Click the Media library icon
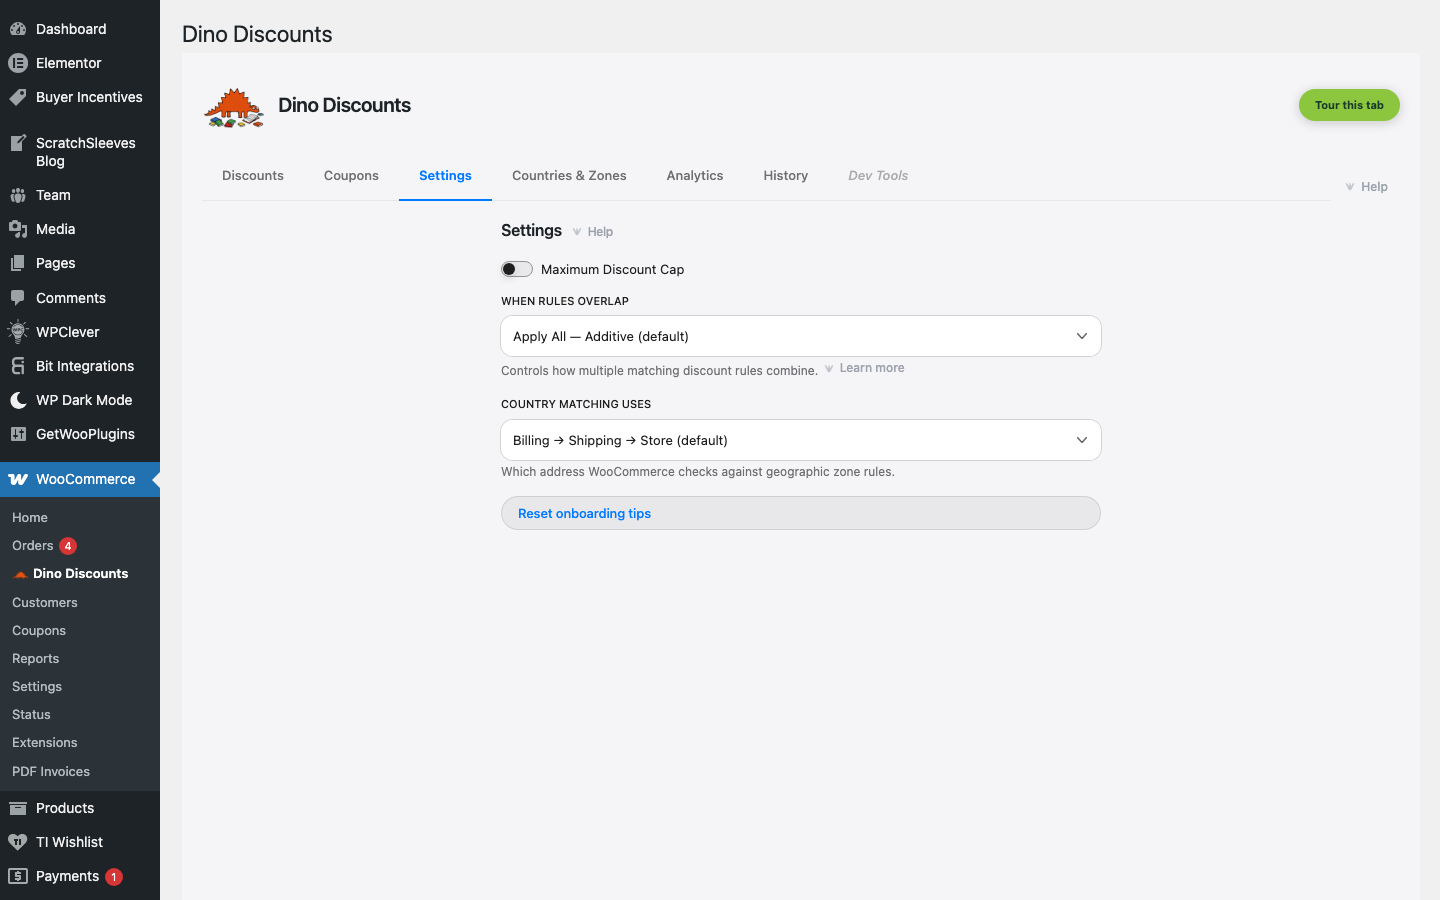 pyautogui.click(x=18, y=229)
